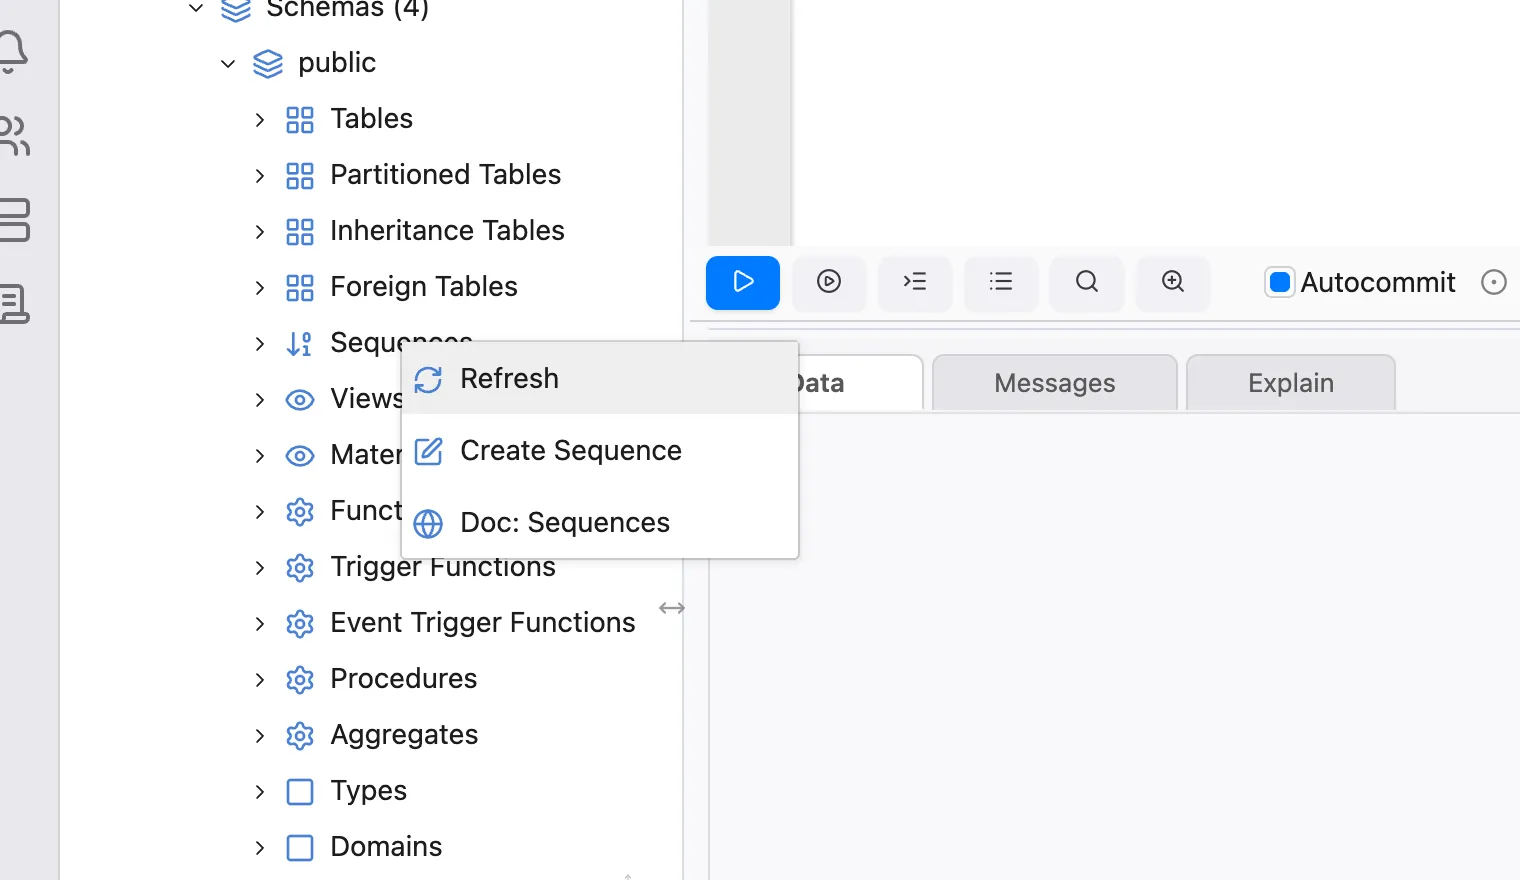The height and width of the screenshot is (880, 1520).
Task: Click the Inheritance Tables grid icon
Action: (x=300, y=232)
